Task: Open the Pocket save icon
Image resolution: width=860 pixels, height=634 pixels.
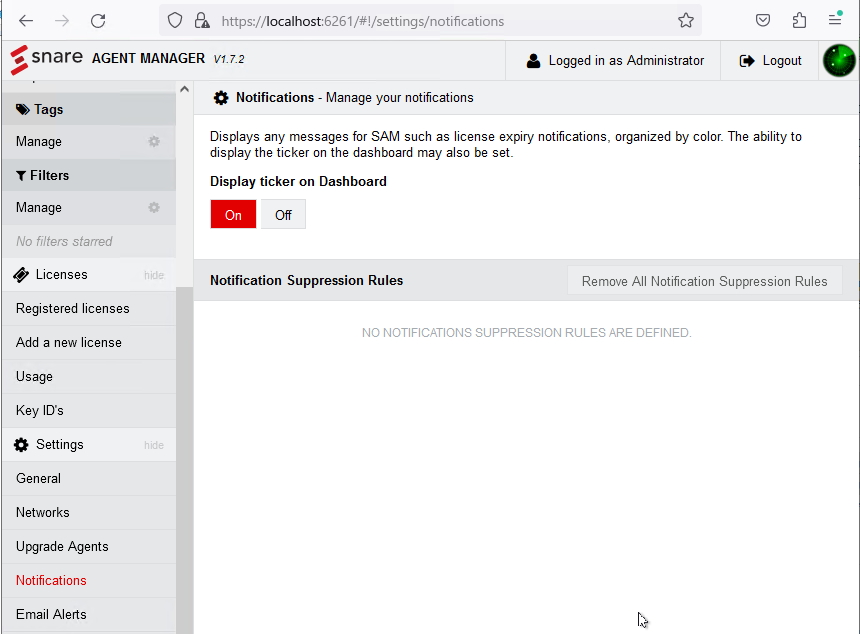Action: click(763, 21)
